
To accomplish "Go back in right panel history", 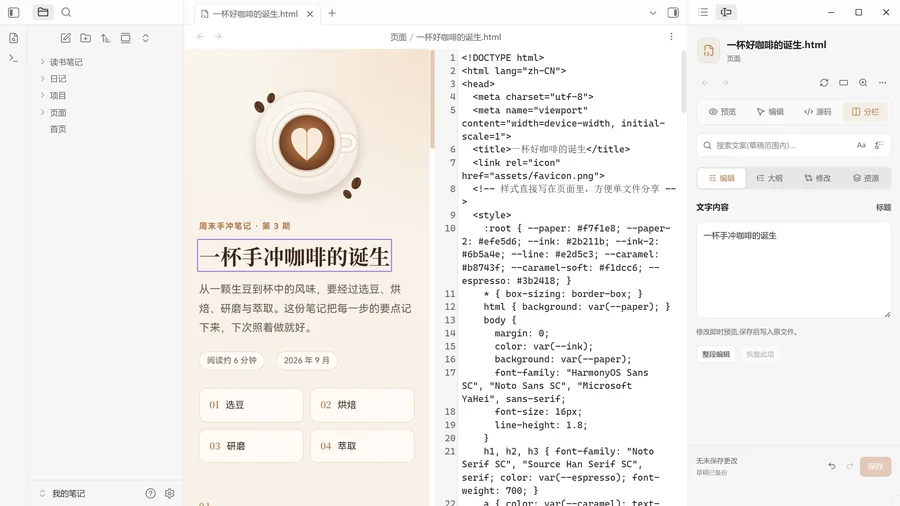I will (705, 83).
